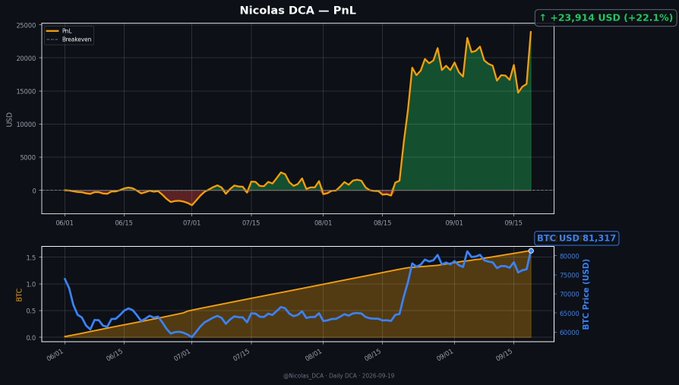Screen dimensions: 679x385
Task: Select the PnL legend label
Action: [x=67, y=31]
